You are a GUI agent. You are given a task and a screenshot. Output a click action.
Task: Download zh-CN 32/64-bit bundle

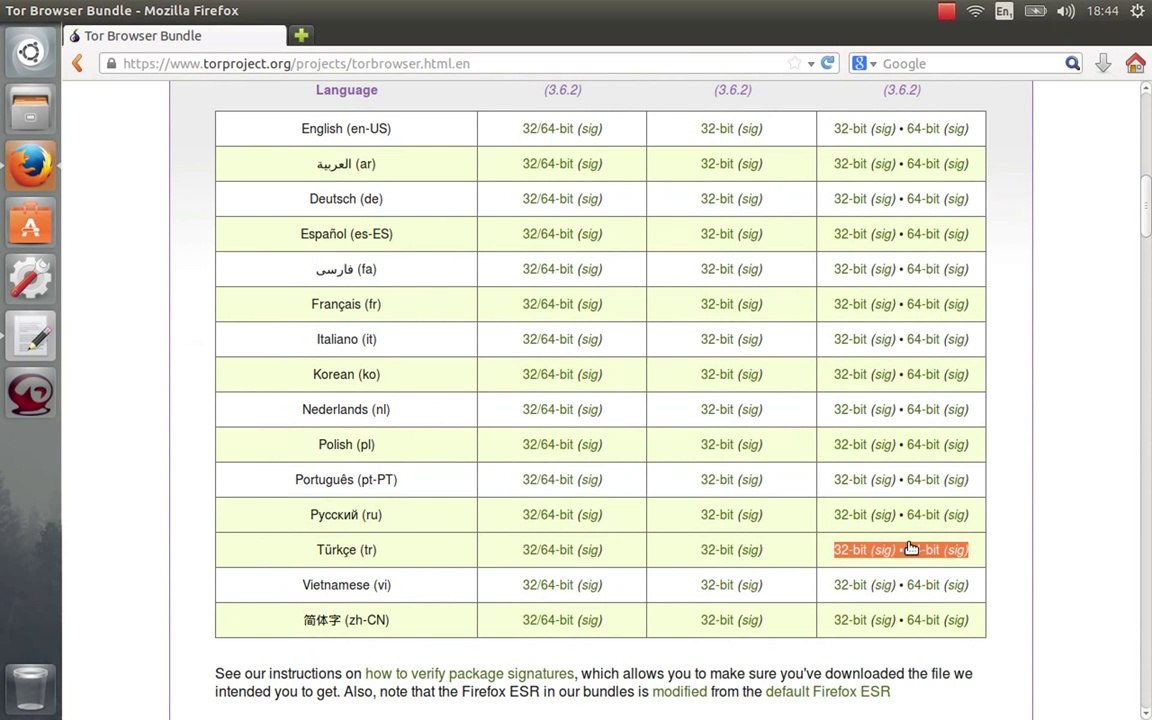[x=547, y=620]
